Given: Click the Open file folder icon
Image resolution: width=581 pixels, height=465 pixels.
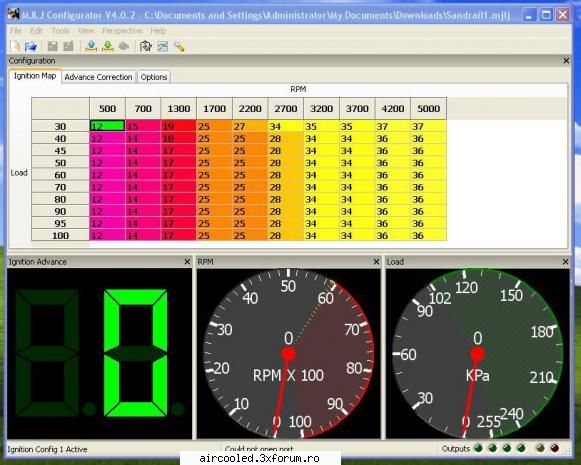Looking at the screenshot, I should point(31,46).
